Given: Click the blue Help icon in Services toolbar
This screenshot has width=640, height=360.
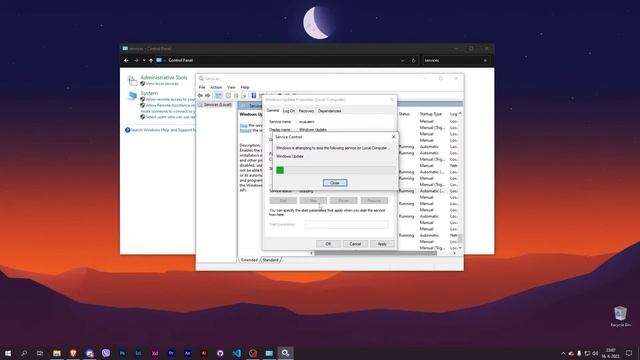Looking at the screenshot, I should pyautogui.click(x=253, y=96).
